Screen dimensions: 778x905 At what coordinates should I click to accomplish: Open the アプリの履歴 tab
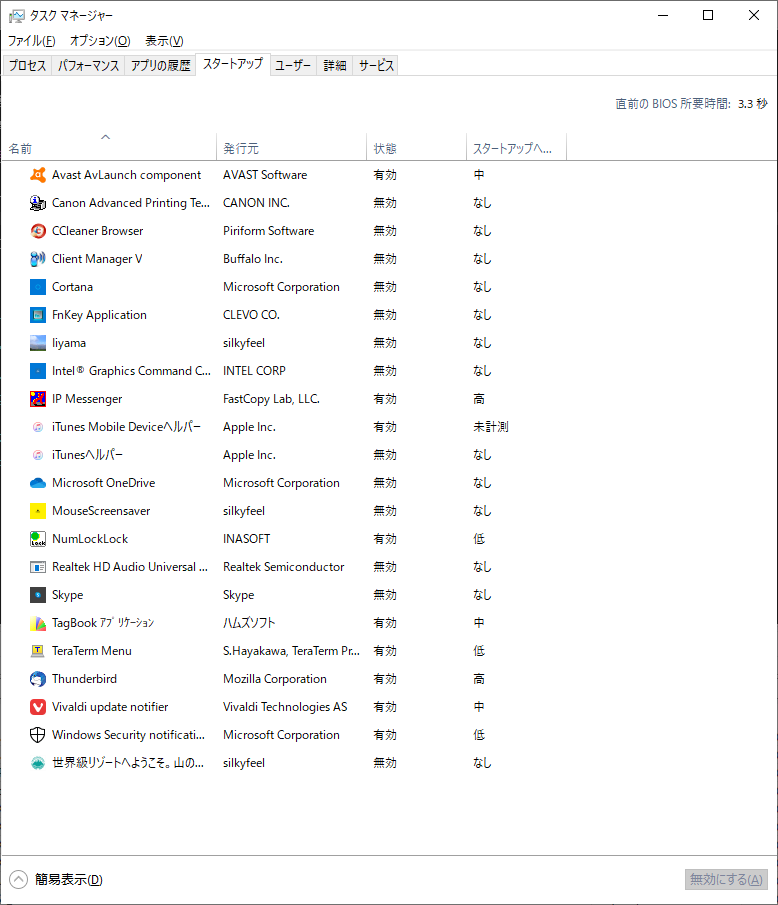click(x=160, y=65)
